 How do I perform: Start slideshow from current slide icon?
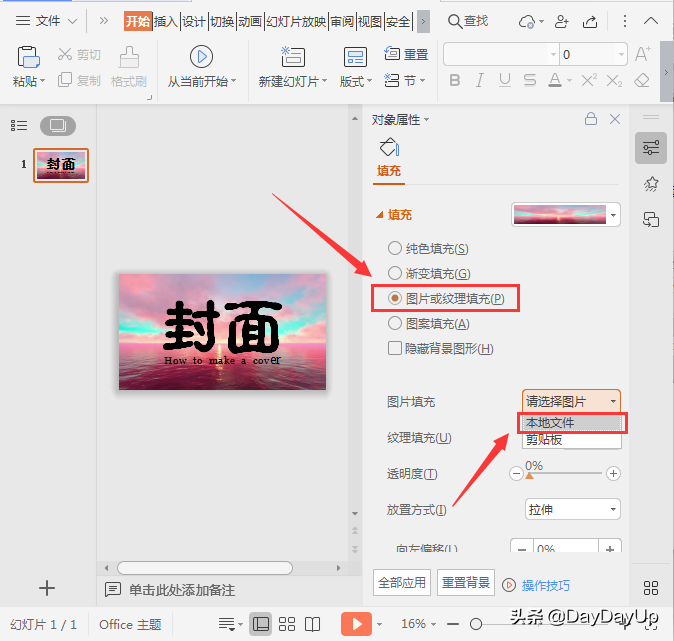pos(201,56)
